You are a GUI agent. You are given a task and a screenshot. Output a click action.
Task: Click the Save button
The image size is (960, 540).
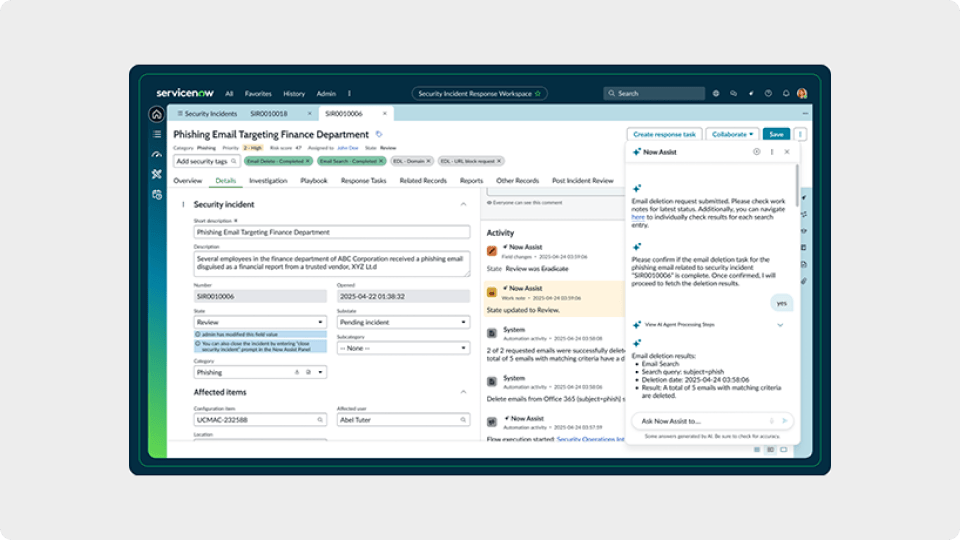[x=775, y=134]
